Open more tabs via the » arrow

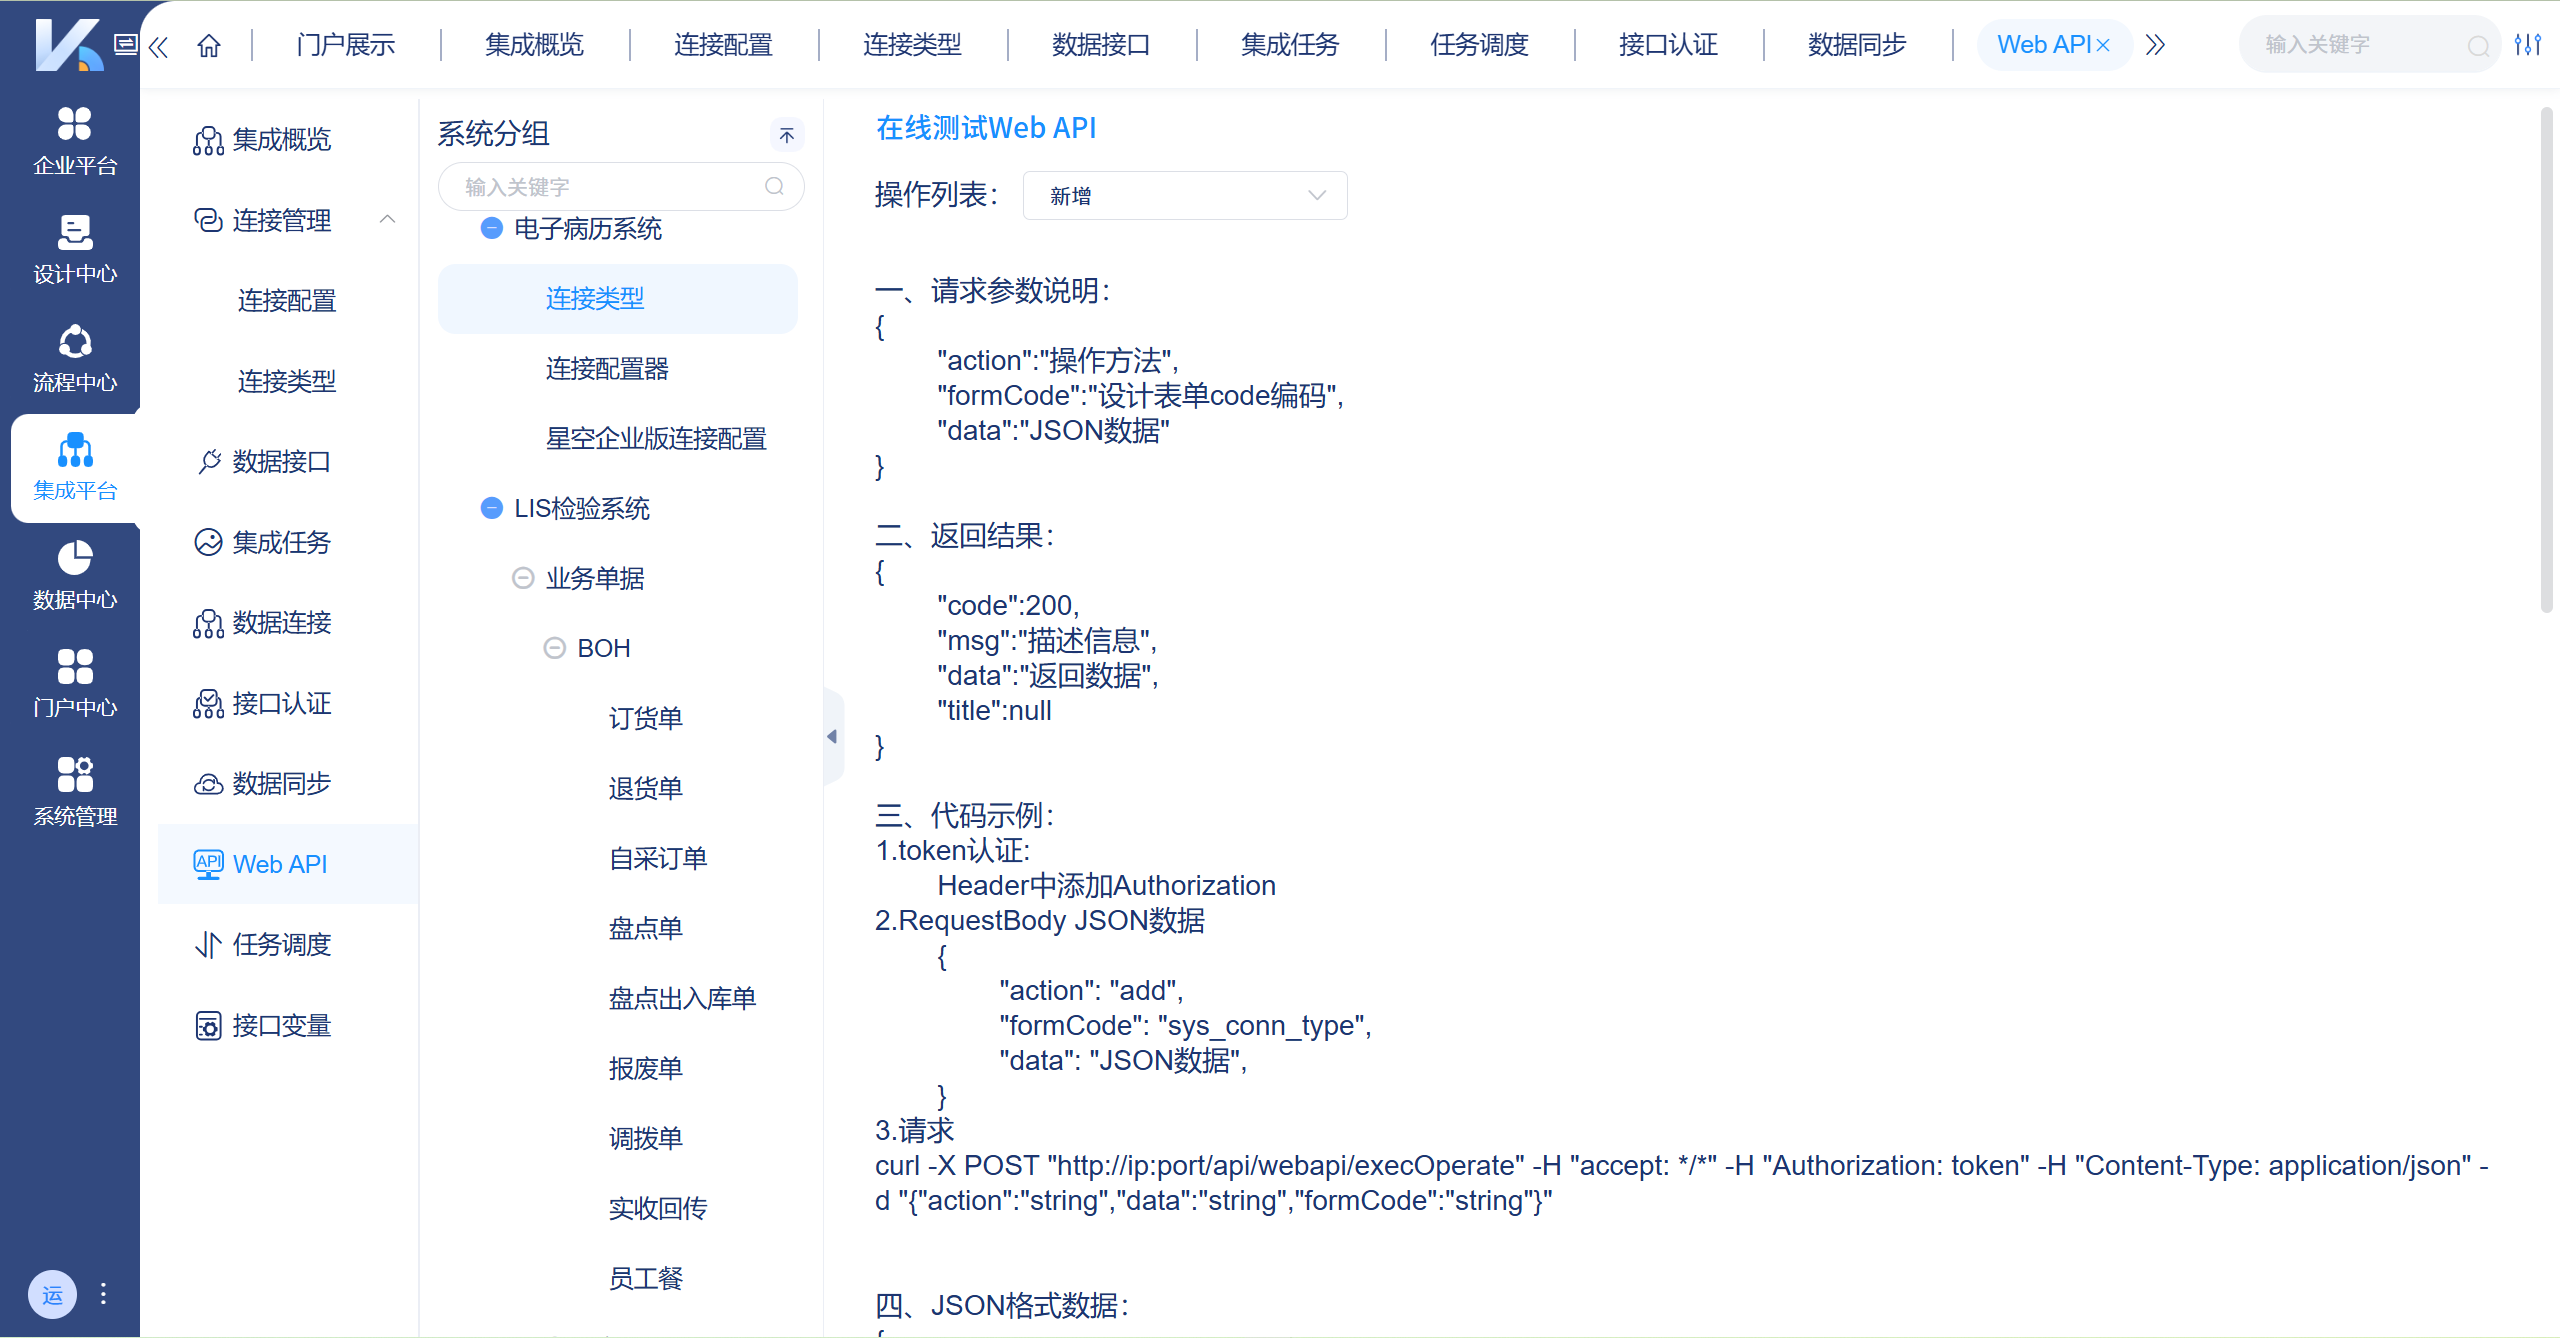[x=2156, y=44]
